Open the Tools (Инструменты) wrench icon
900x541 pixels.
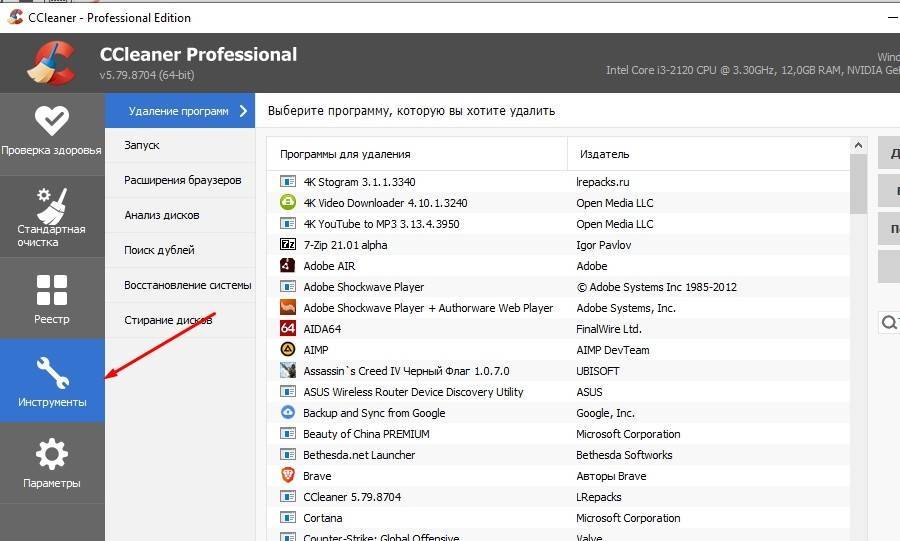(x=51, y=374)
